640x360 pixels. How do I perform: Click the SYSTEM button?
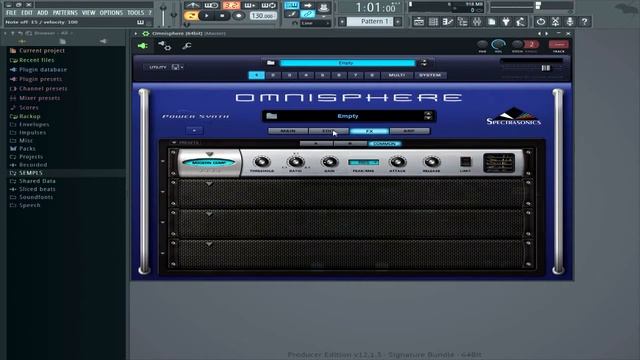[x=430, y=75]
